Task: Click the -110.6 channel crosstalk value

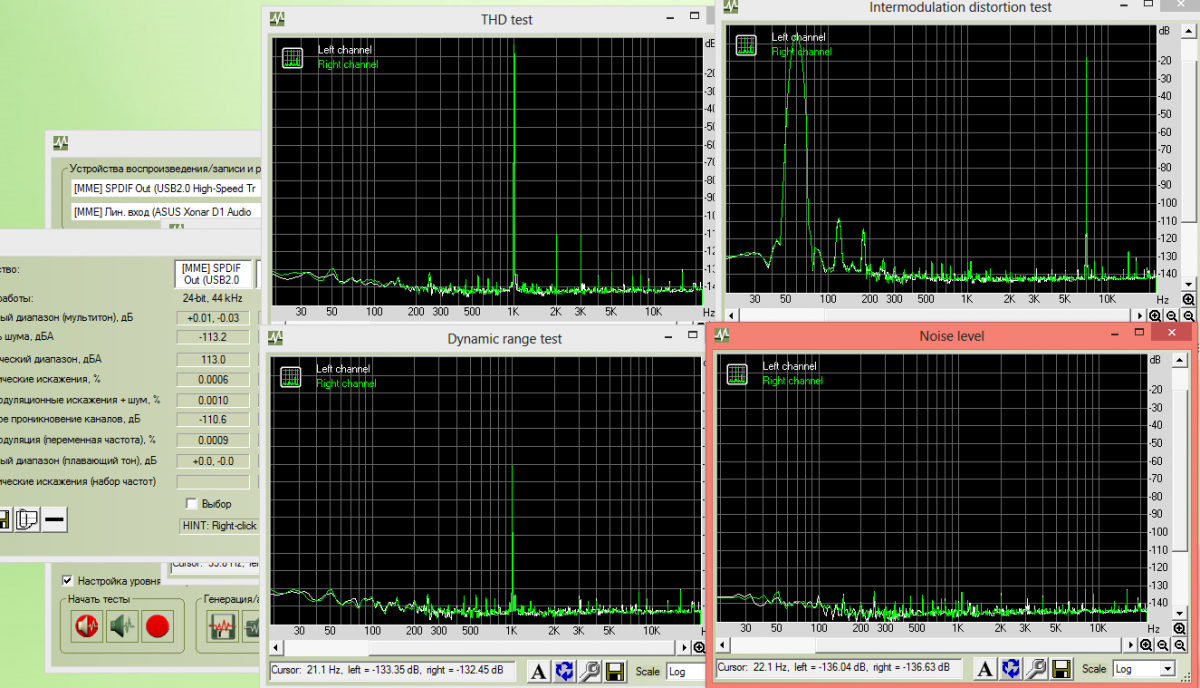Action: 215,420
